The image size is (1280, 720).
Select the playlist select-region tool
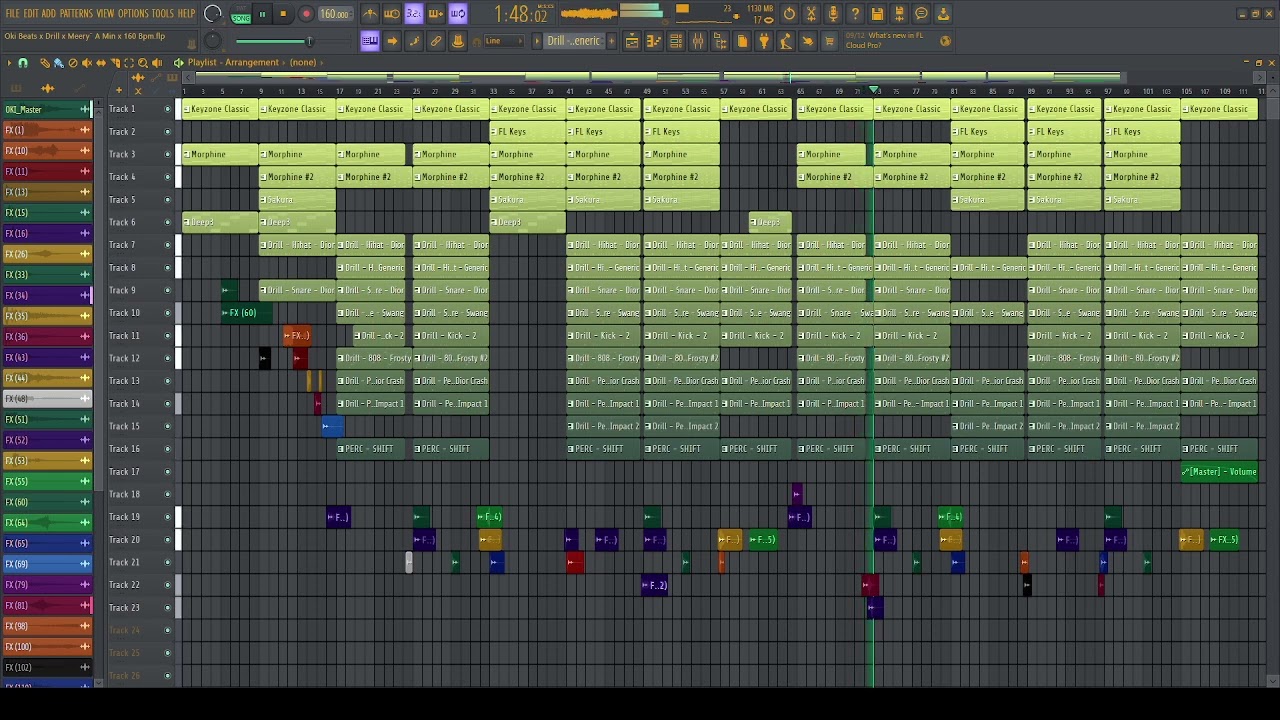pos(129,63)
